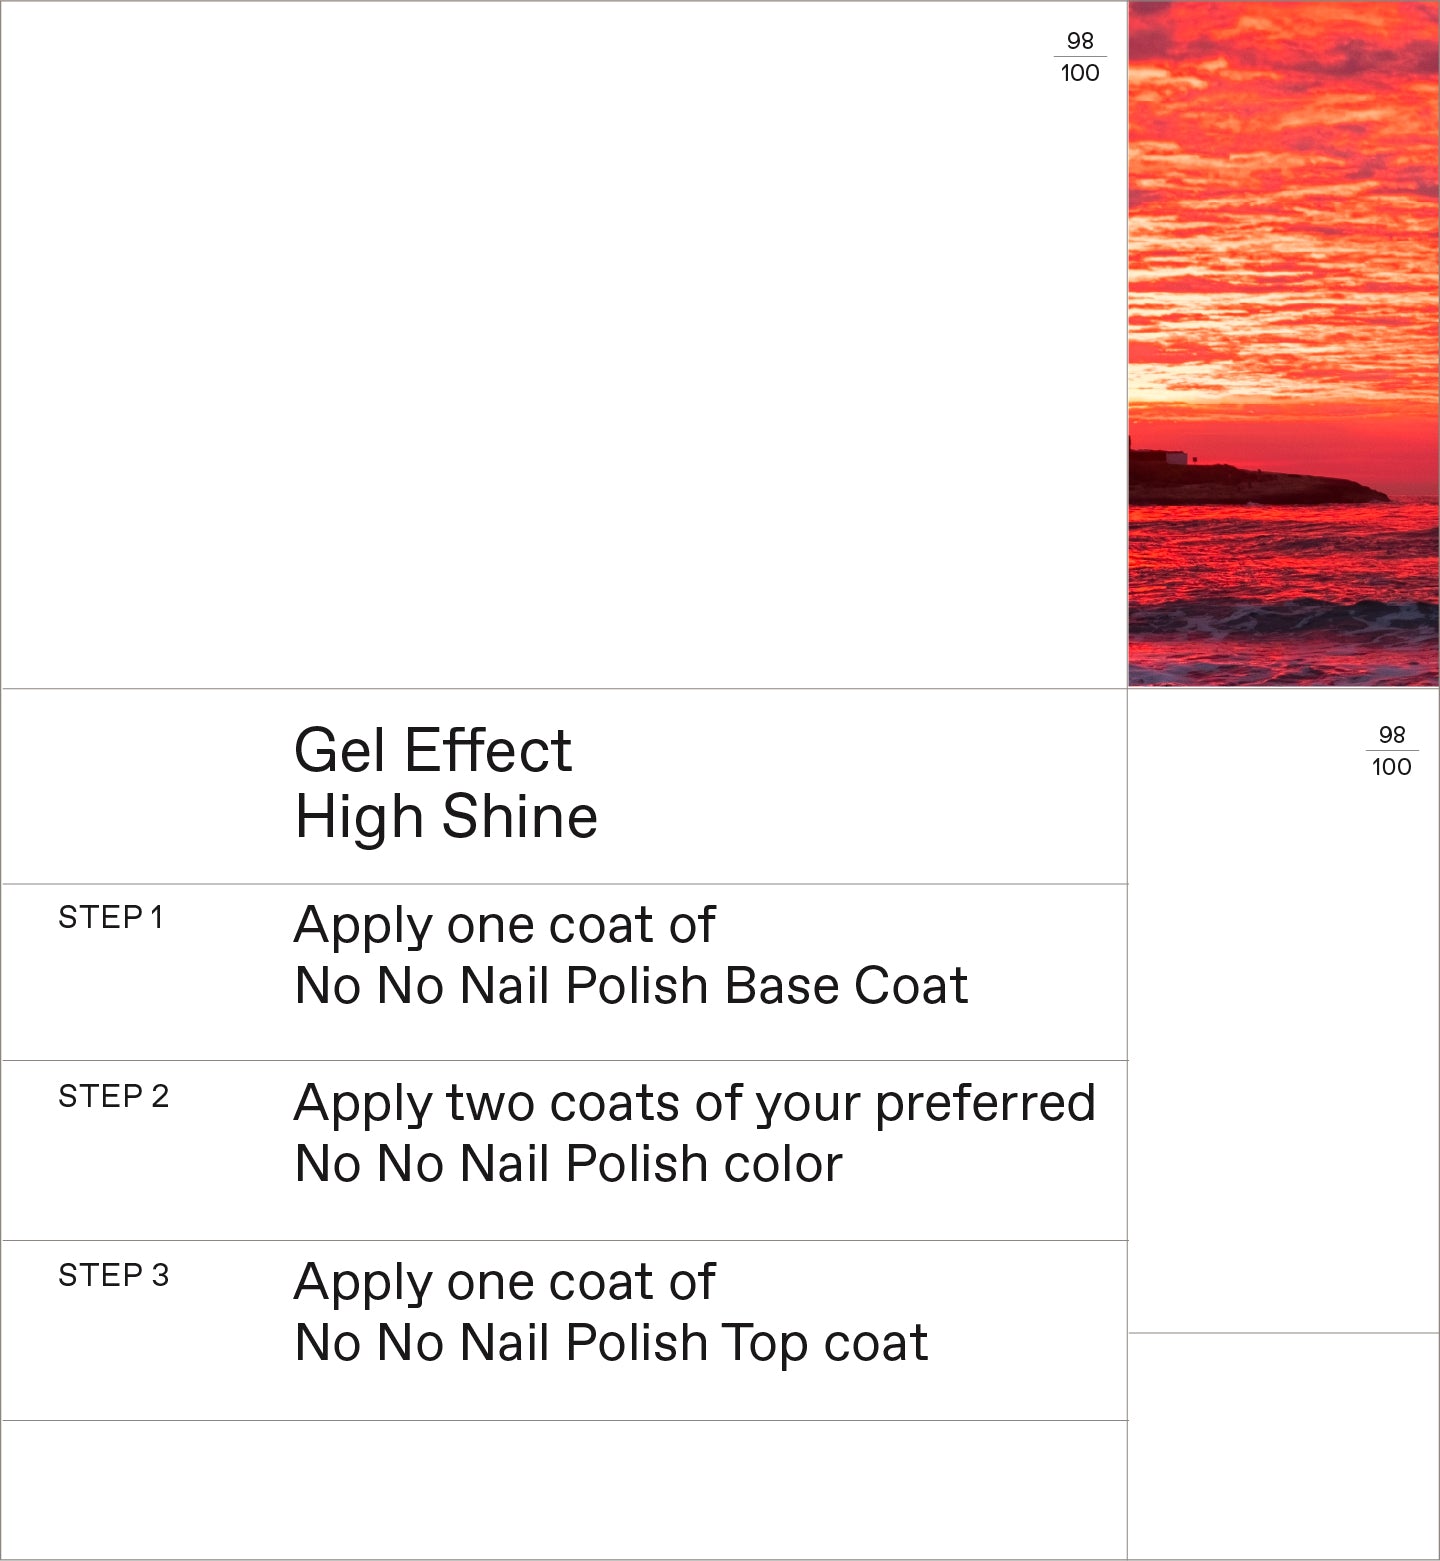Click "No No Nail Polish Top coat" text
This screenshot has width=1440, height=1561.
pos(611,1343)
